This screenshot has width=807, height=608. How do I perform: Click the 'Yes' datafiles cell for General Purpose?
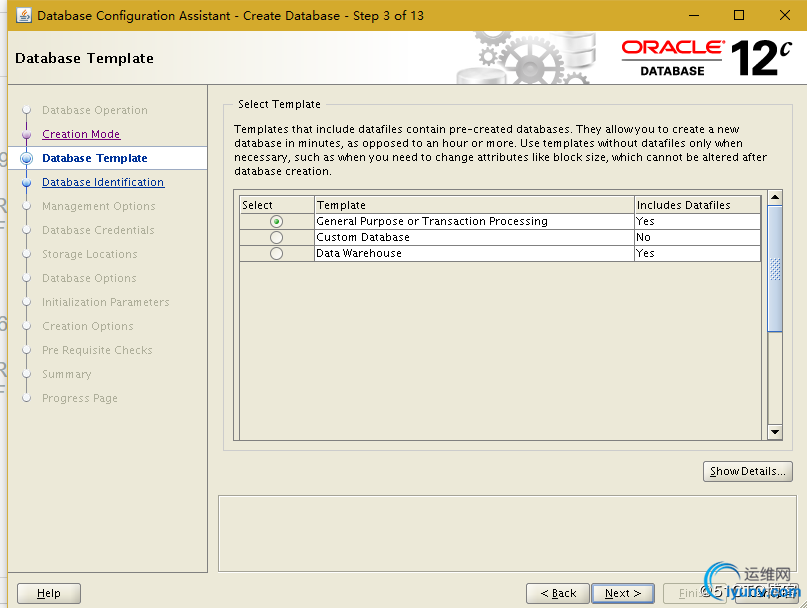(x=697, y=221)
